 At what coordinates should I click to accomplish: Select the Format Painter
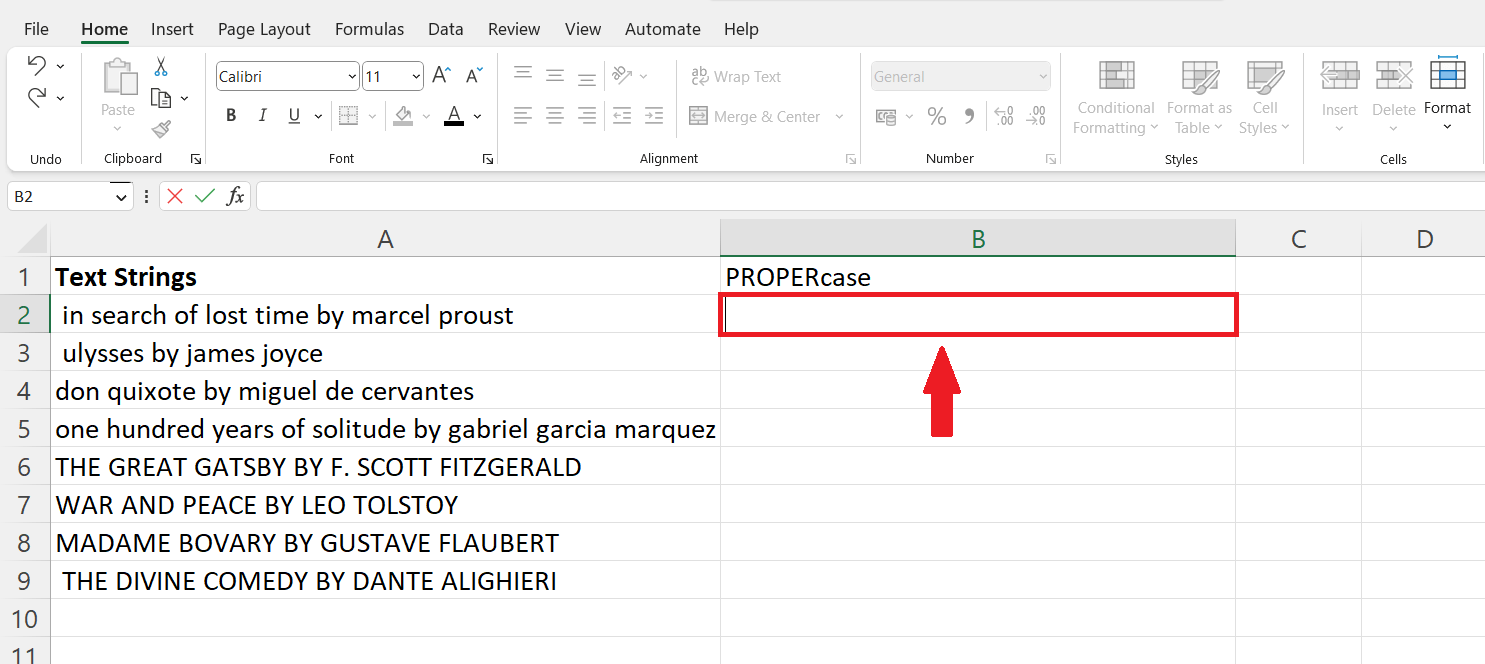(x=160, y=130)
